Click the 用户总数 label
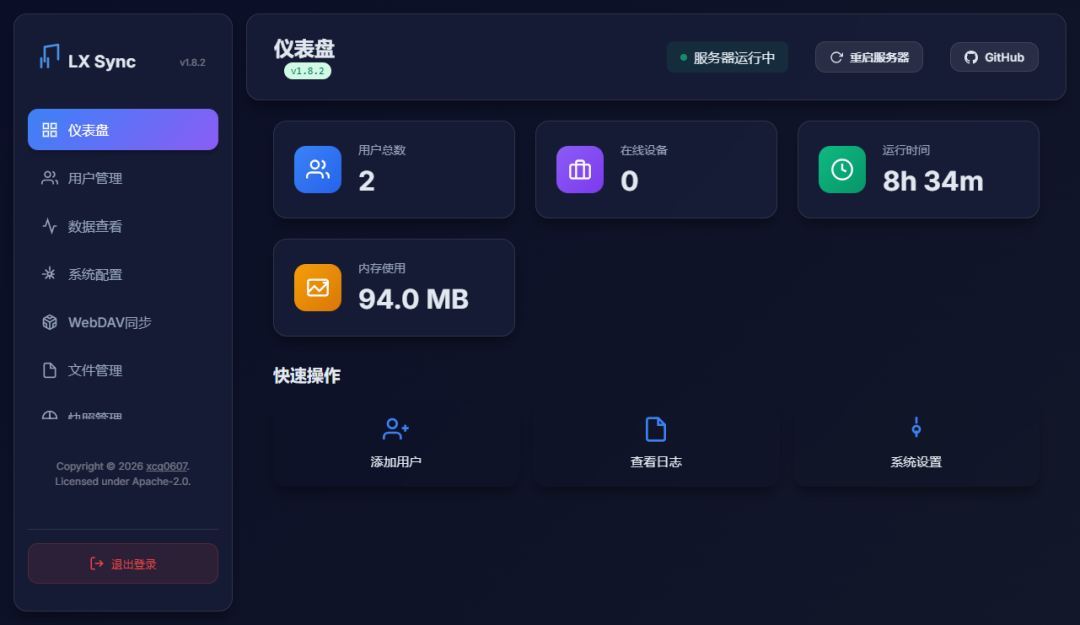Viewport: 1080px width, 625px height. pos(382,150)
